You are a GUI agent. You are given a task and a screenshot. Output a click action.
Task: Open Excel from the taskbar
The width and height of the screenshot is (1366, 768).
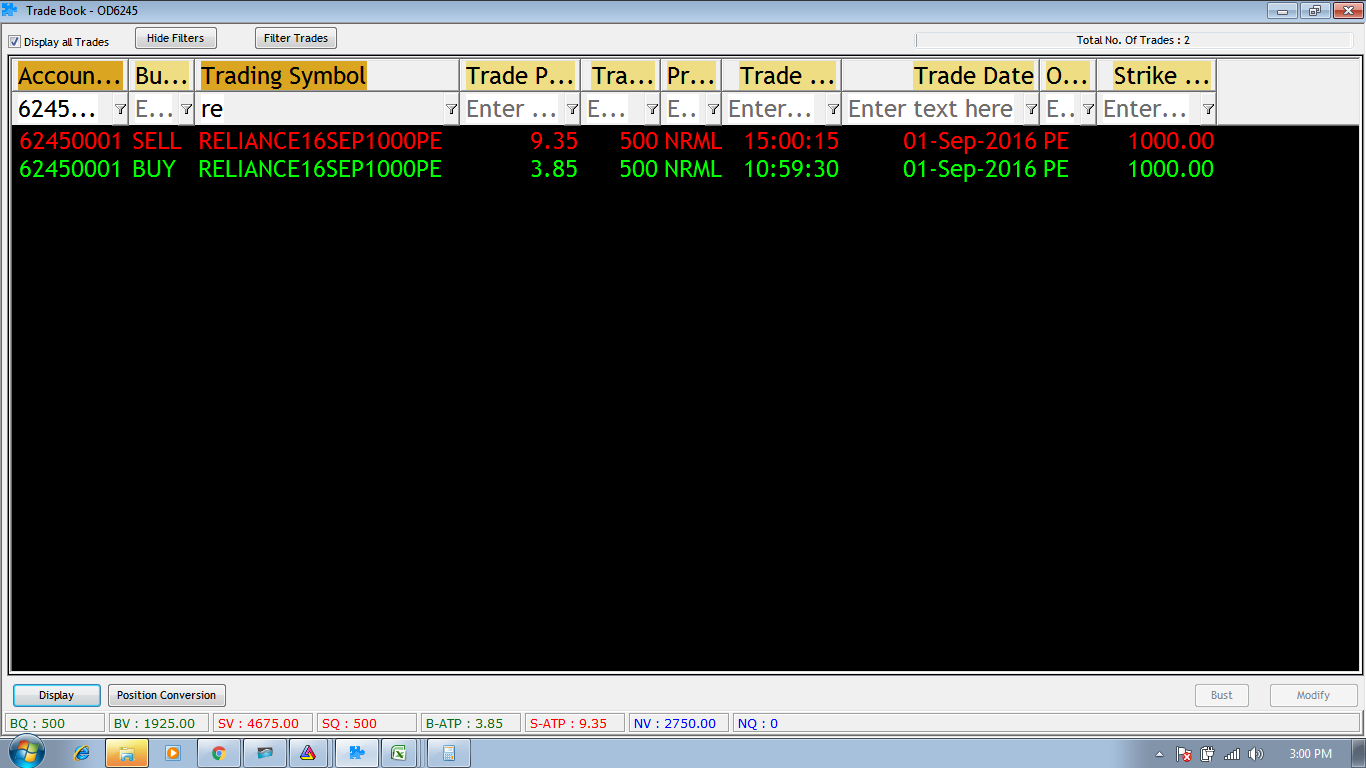(x=398, y=753)
